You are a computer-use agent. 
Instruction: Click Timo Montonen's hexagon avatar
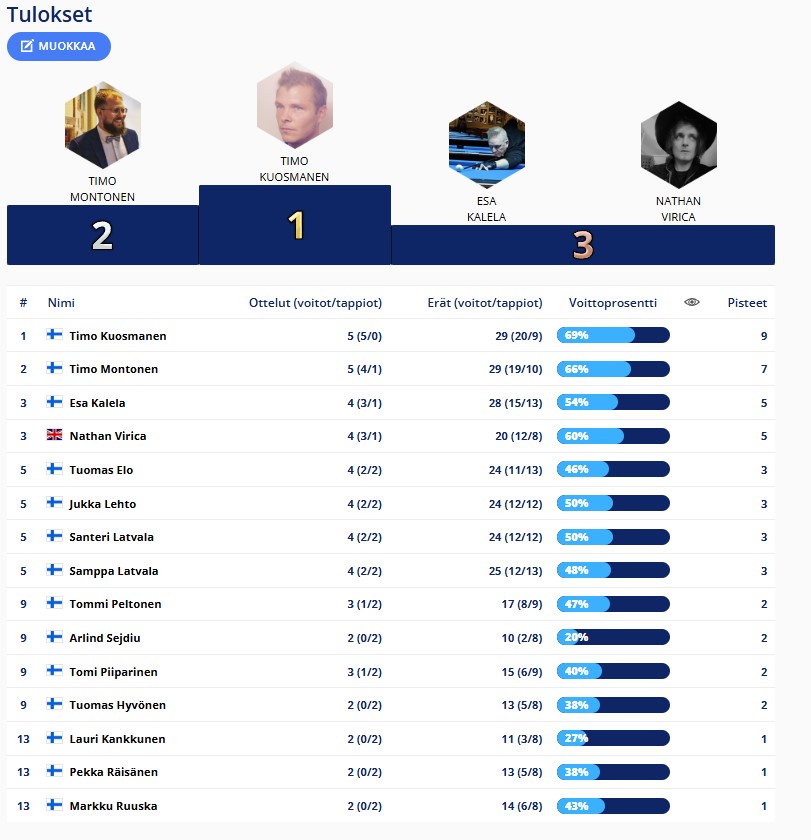pyautogui.click(x=102, y=125)
